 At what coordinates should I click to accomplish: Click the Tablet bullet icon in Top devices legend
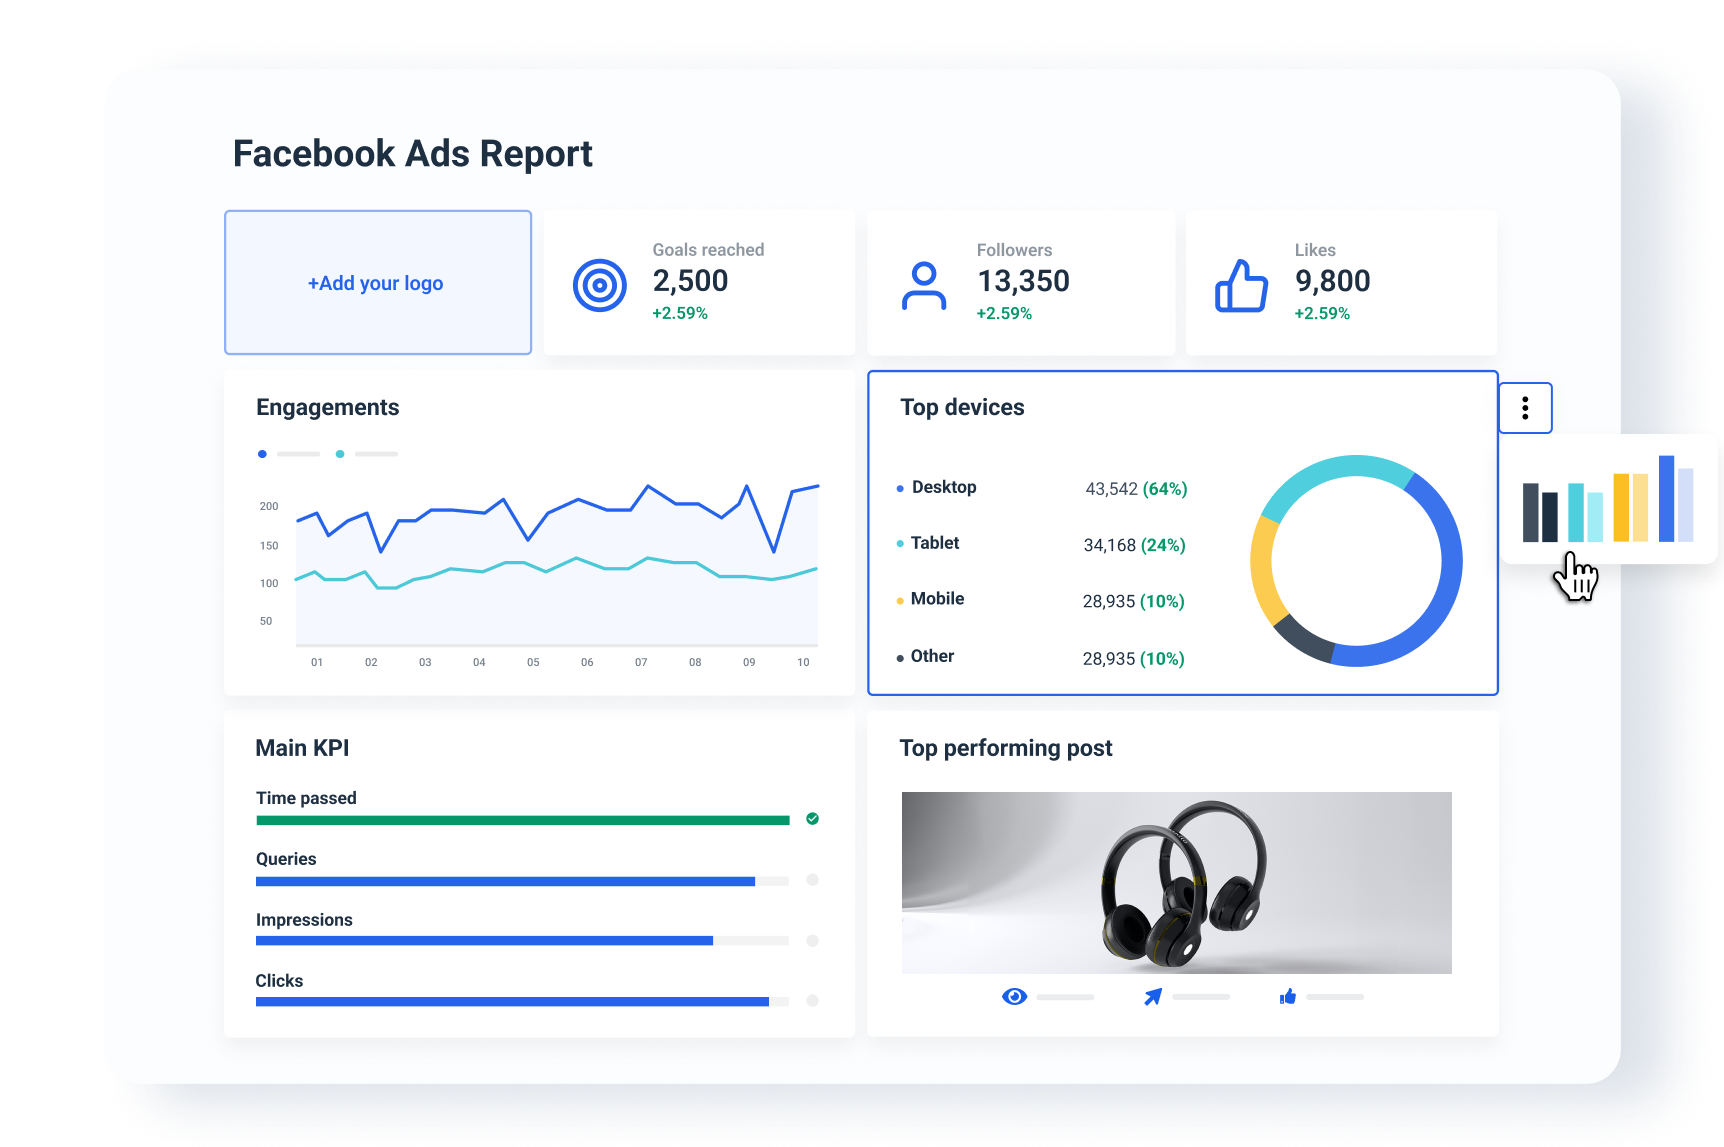point(898,543)
